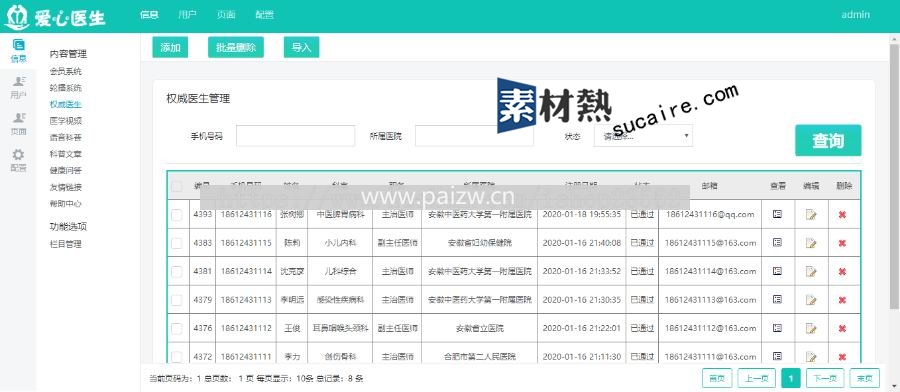Open 轮播系统 in the sidebar

[65, 88]
